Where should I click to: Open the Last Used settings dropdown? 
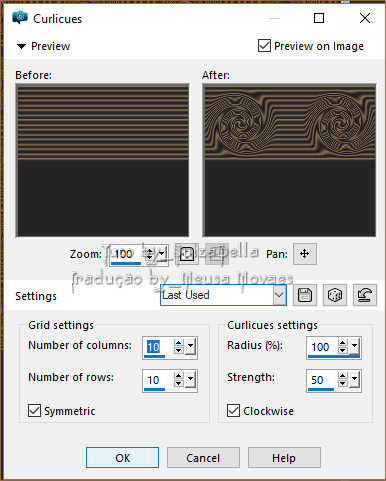[279, 295]
